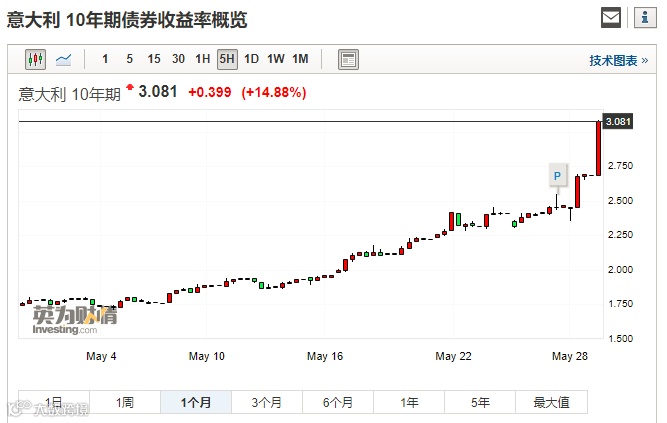Click the current value 3.081 in the header
667x423 pixels.
157,91
